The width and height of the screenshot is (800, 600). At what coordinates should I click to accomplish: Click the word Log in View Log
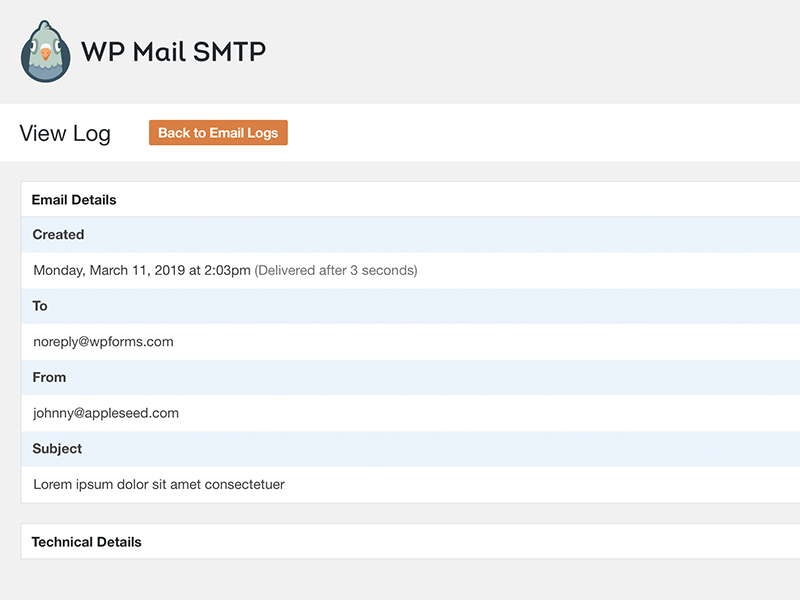[93, 134]
